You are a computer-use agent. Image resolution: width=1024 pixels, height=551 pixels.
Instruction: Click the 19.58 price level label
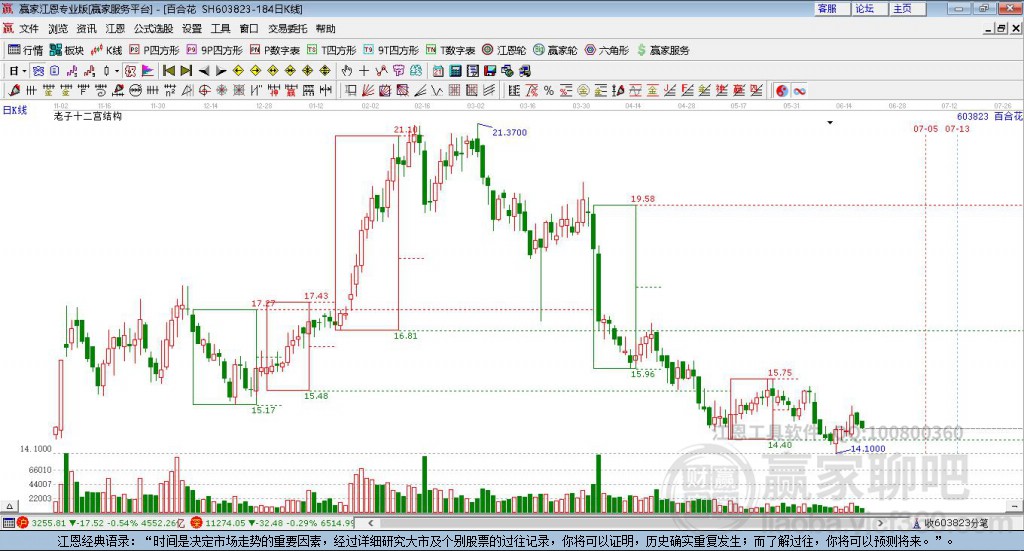point(643,199)
